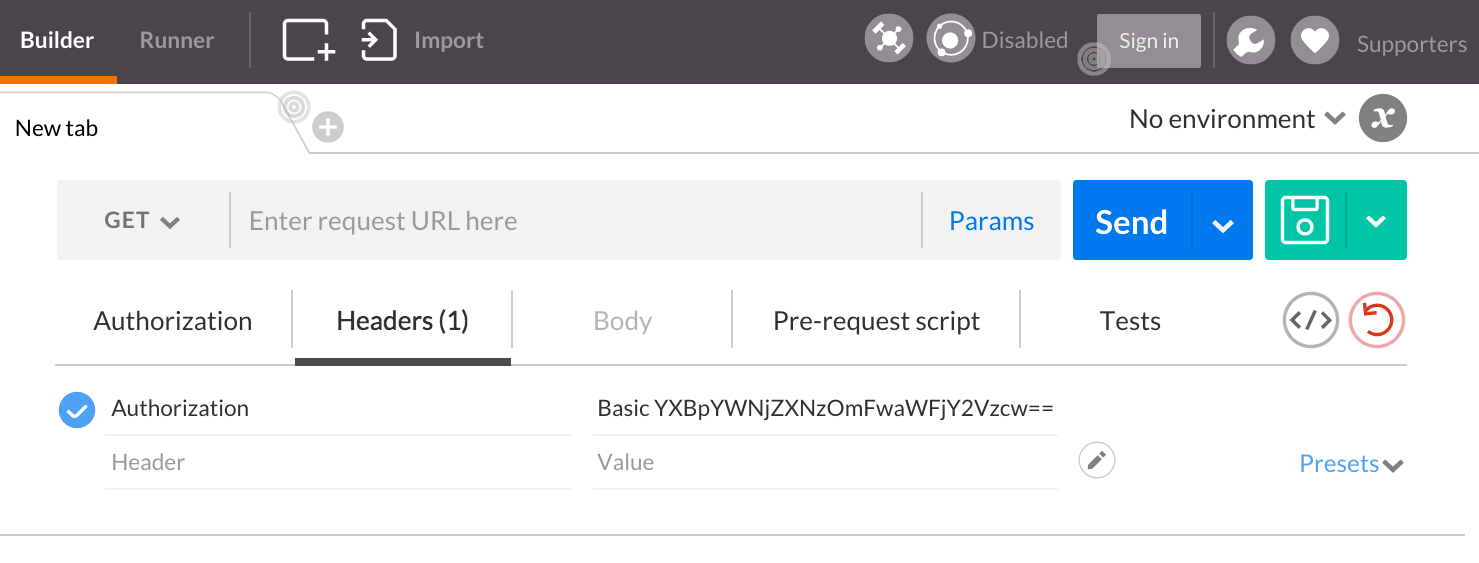1479x563 pixels.
Task: Open a new window with the plus-window icon
Action: click(x=309, y=41)
